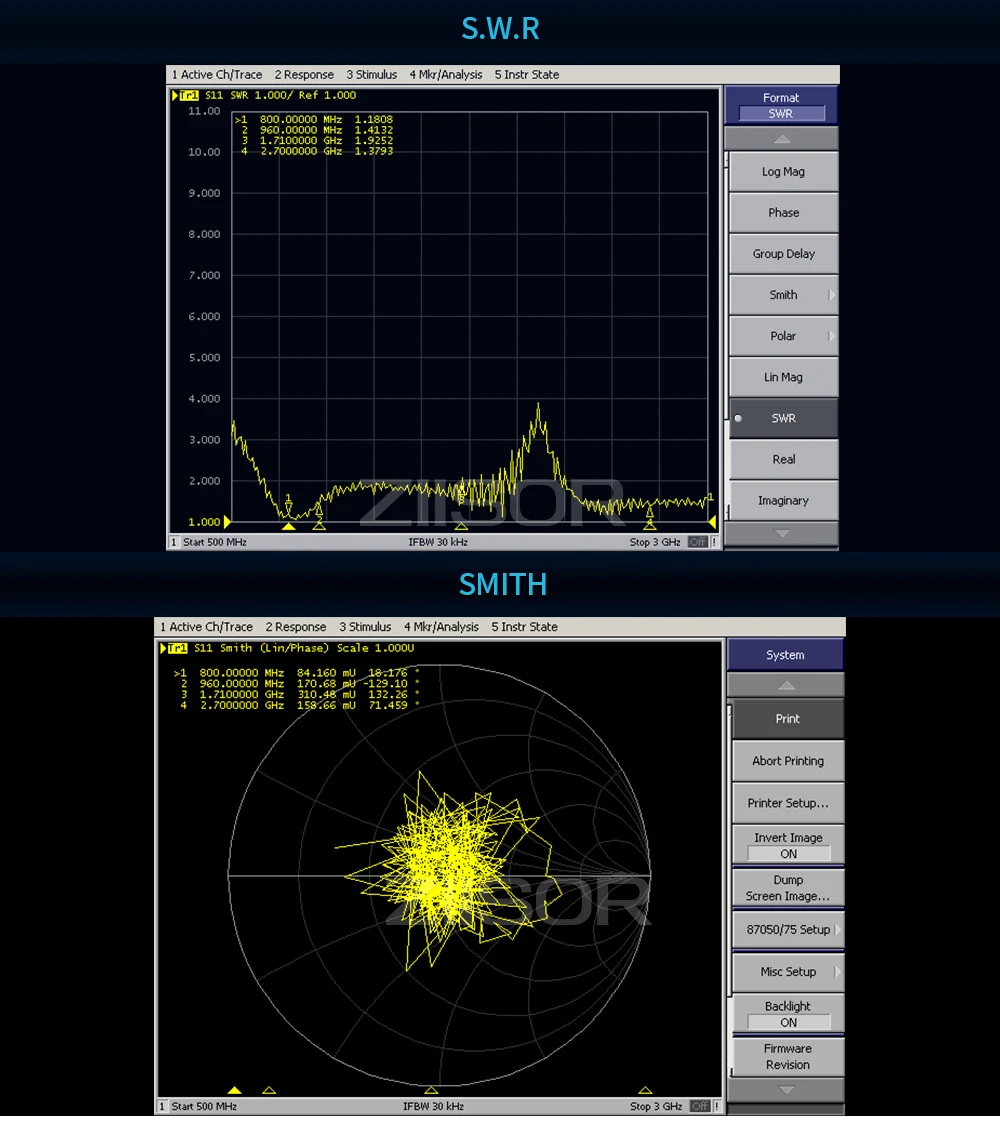The image size is (1000, 1131).
Task: Open Mkr/Analysis menu in SWR window
Action: (x=445, y=74)
